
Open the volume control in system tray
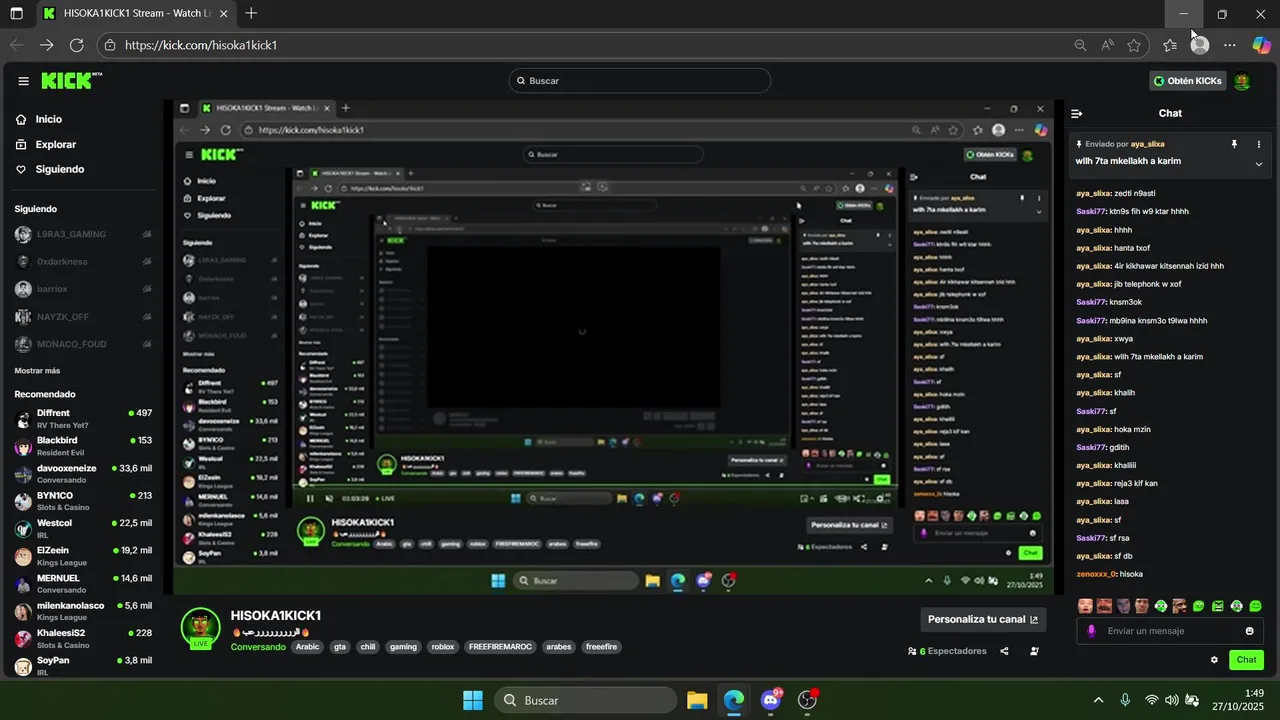tap(1172, 700)
